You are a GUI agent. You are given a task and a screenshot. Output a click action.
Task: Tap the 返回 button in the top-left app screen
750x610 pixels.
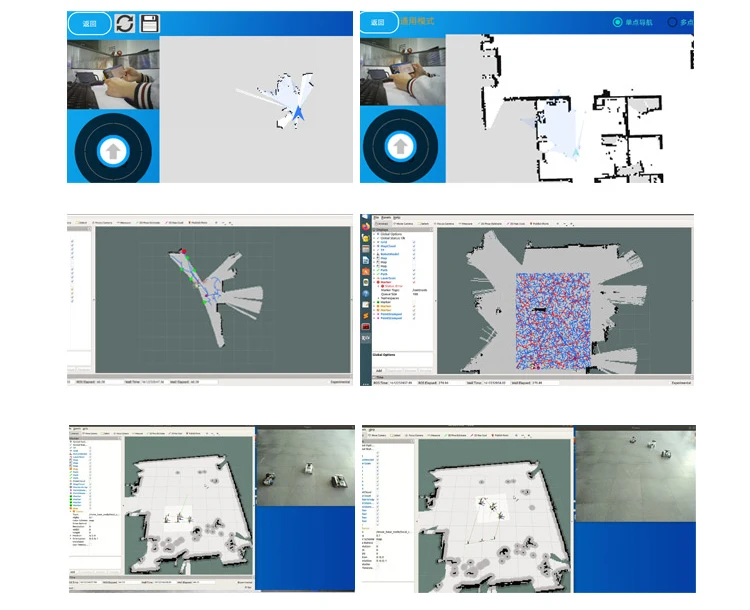(x=89, y=23)
